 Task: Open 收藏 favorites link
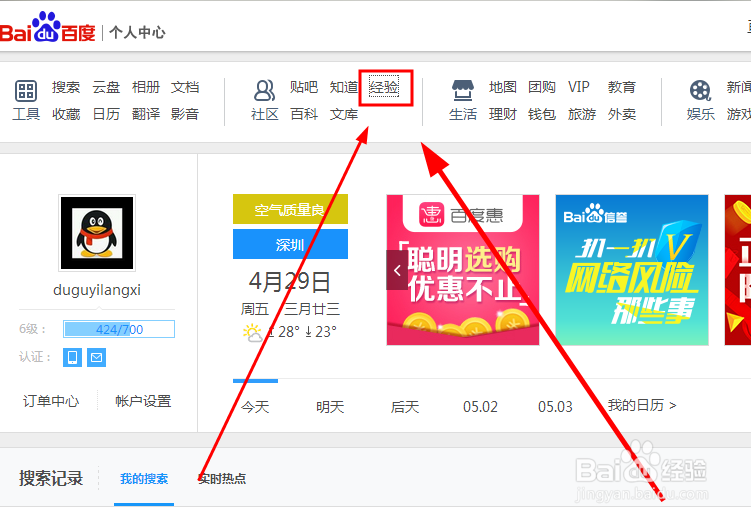66,114
